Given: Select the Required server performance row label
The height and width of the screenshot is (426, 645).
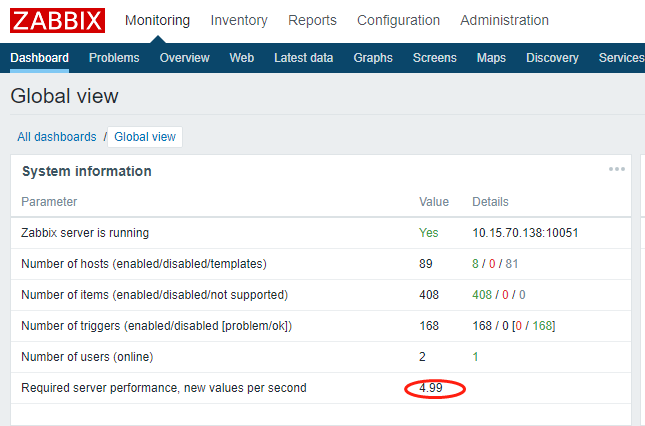Looking at the screenshot, I should (x=164, y=388).
